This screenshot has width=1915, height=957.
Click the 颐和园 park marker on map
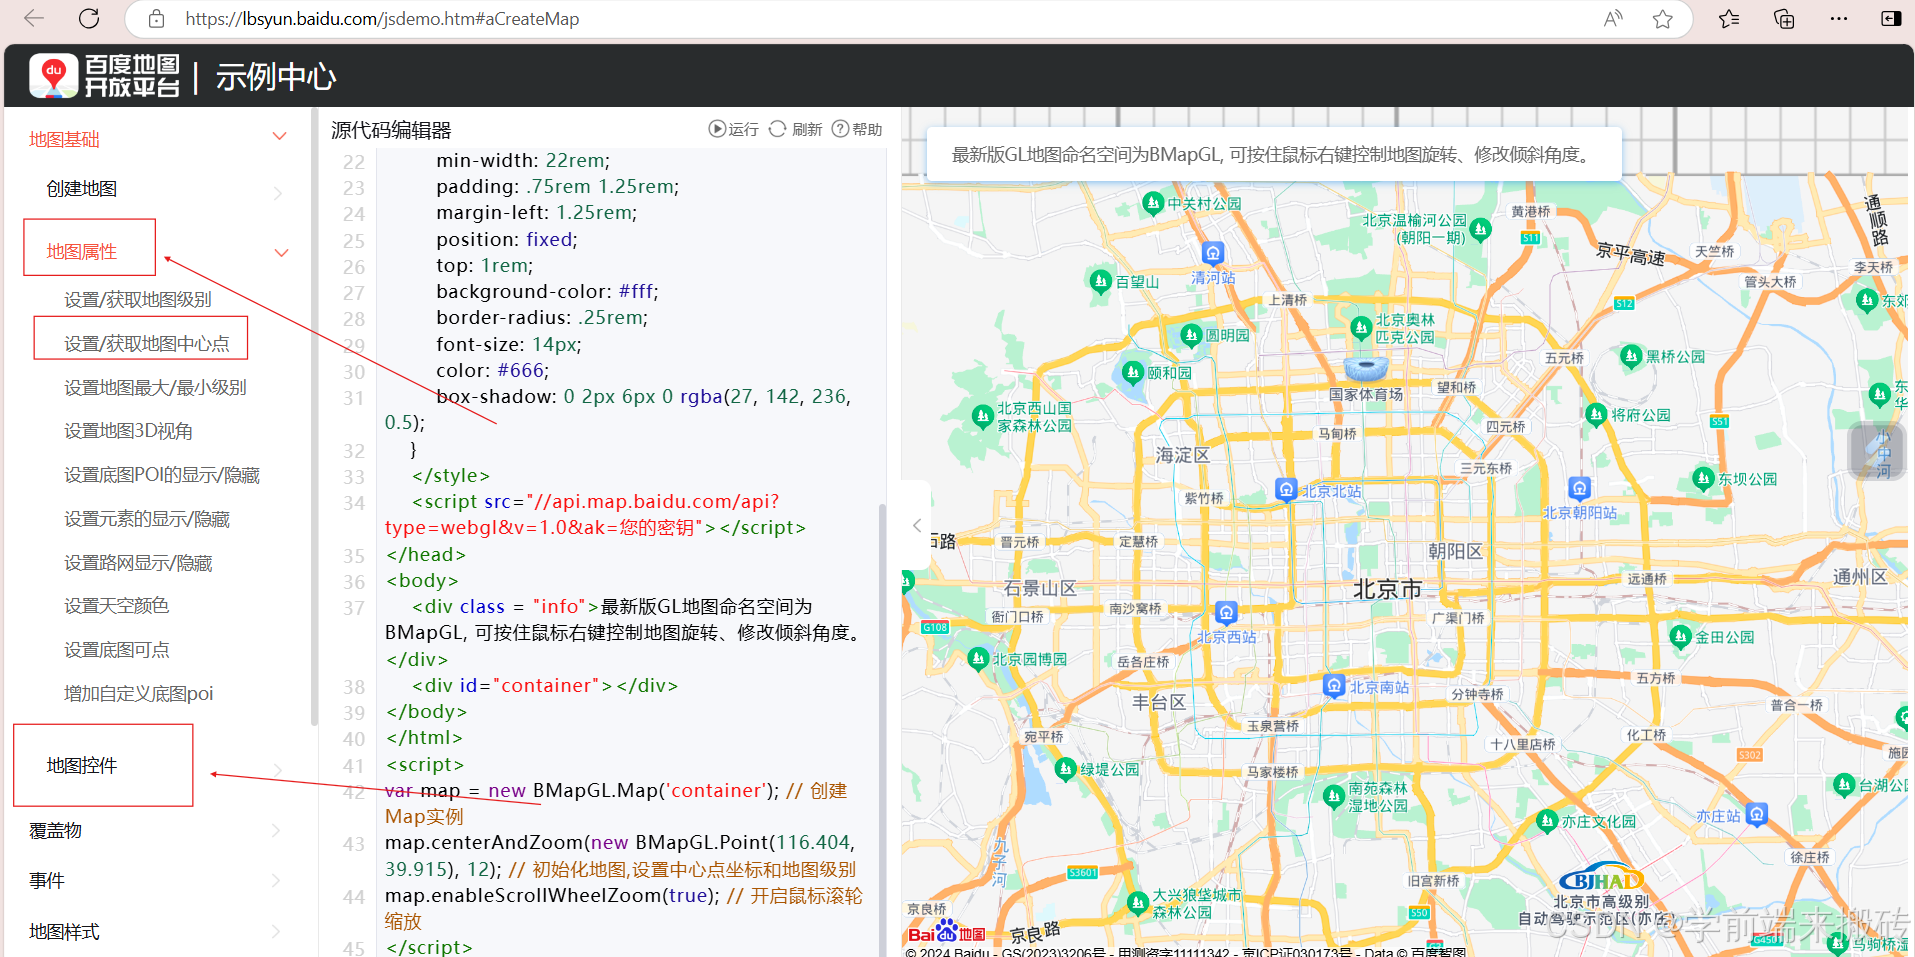(1133, 373)
